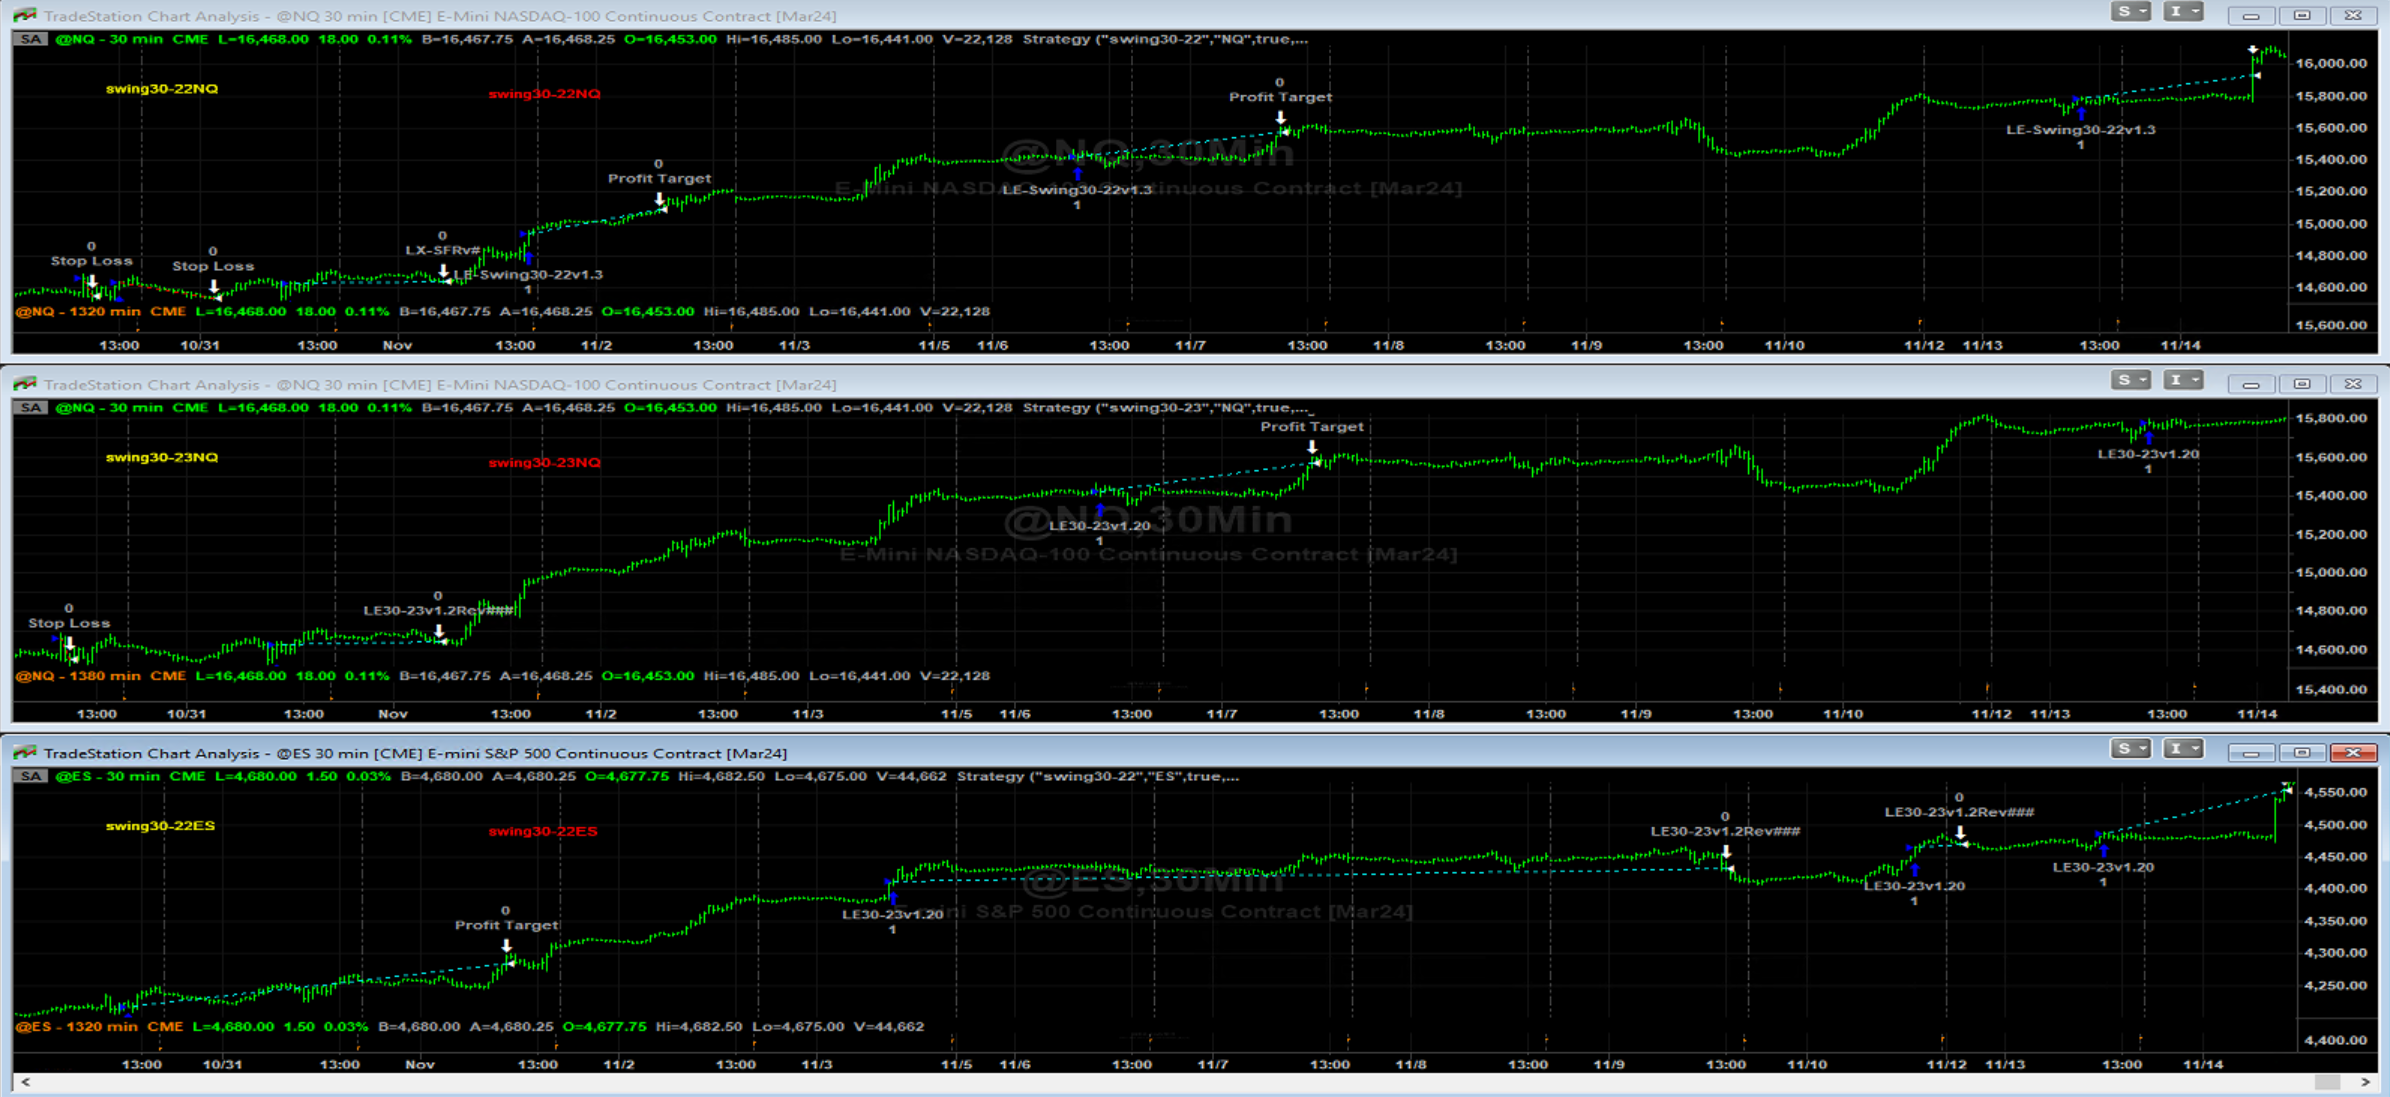Open the I dropdown in top NQ window

click(2183, 12)
